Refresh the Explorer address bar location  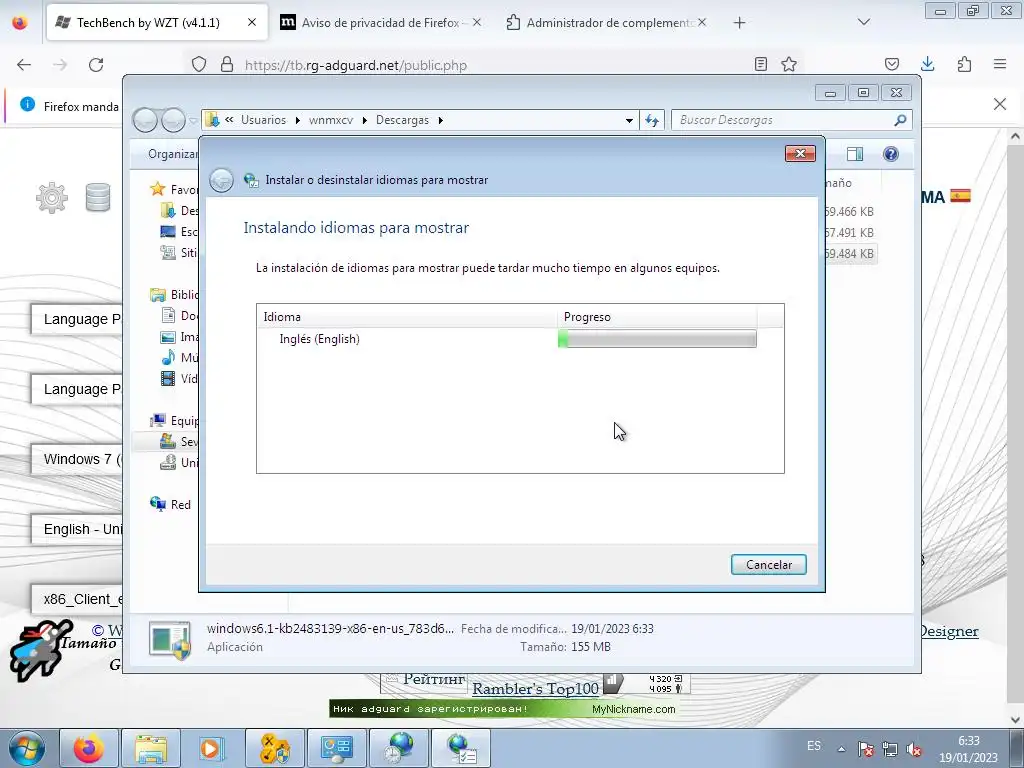click(652, 120)
